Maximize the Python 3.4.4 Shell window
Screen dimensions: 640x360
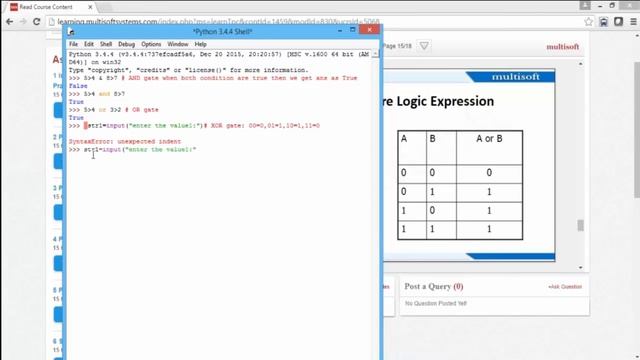(353, 30)
